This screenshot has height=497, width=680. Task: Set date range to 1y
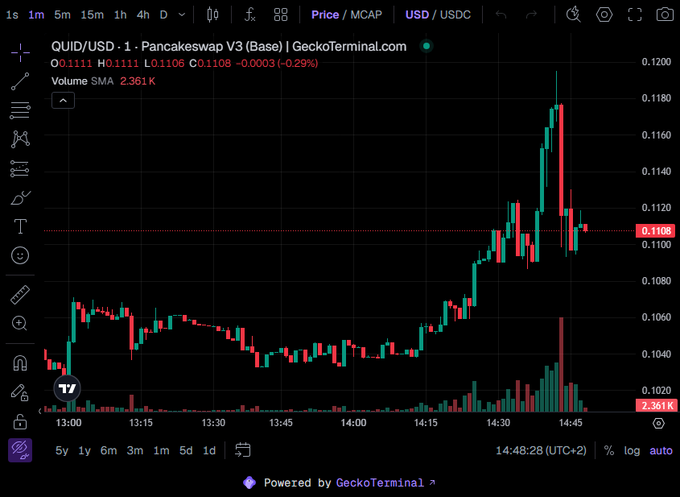85,451
